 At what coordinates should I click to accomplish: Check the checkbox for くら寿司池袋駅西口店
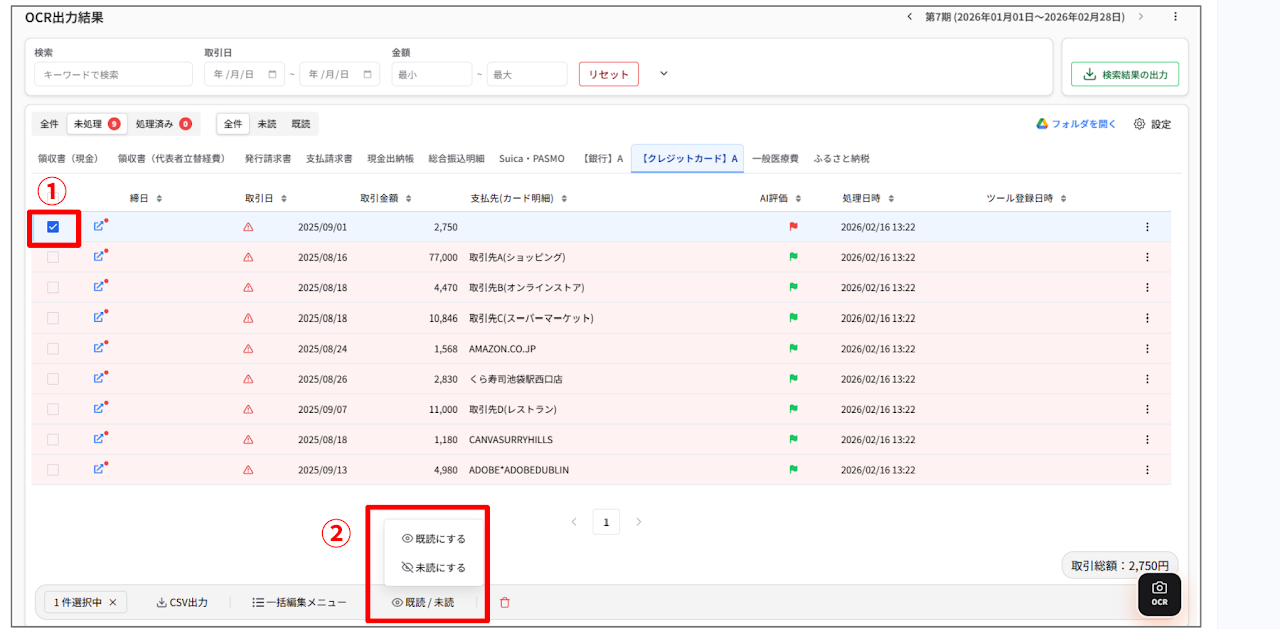[x=53, y=379]
